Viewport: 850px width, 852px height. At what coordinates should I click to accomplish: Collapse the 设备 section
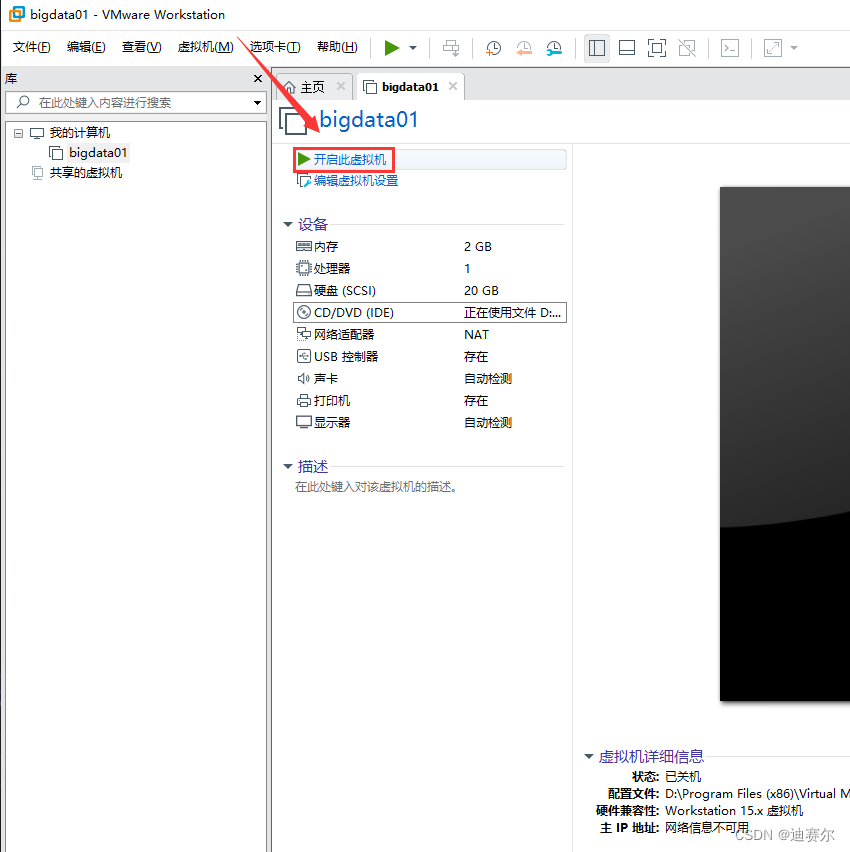288,224
